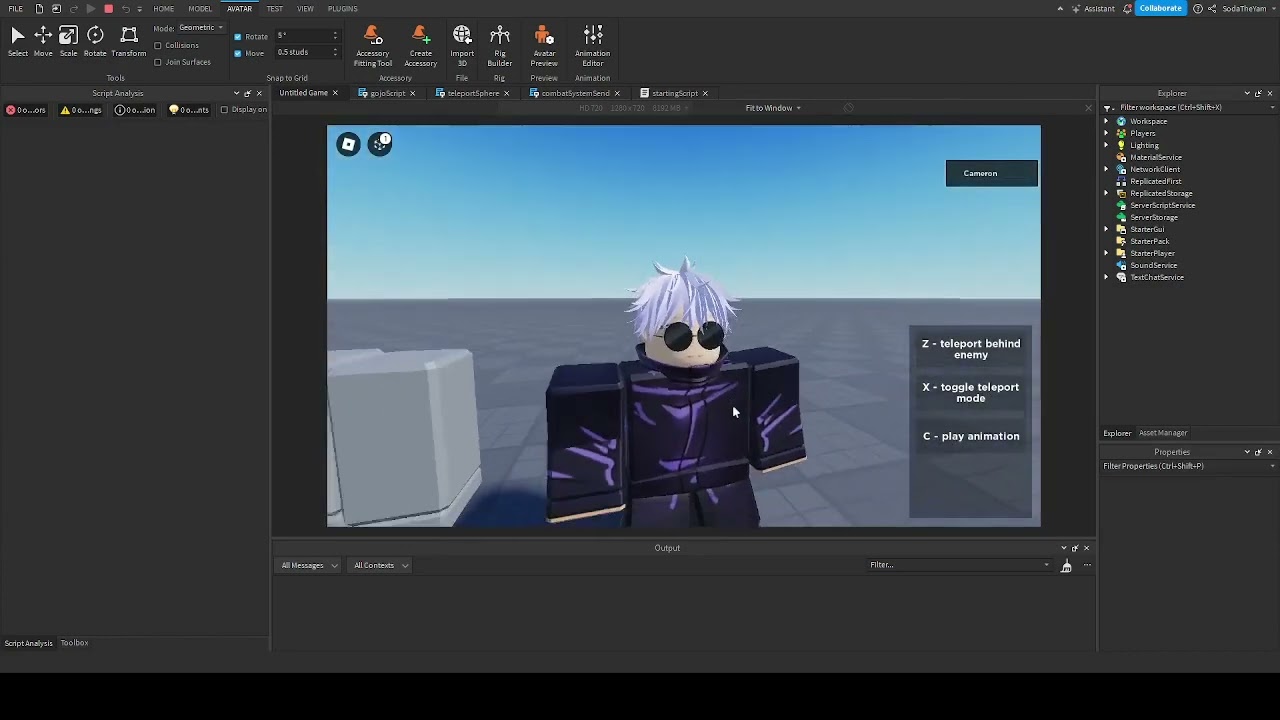Uncheck the Rotate snap checkbox
The width and height of the screenshot is (1280, 720).
[238, 37]
